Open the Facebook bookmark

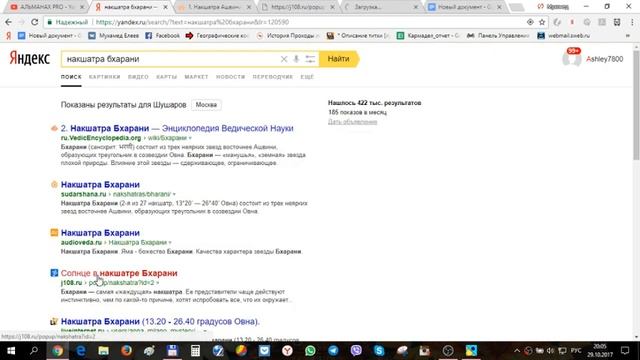[162, 36]
